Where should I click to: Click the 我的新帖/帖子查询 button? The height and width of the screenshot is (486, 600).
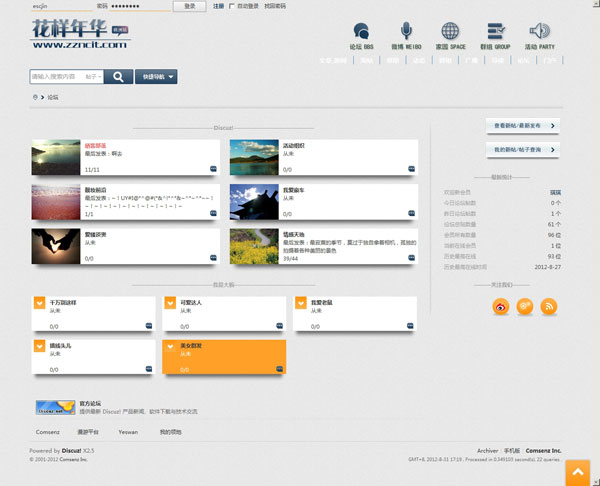tap(523, 150)
